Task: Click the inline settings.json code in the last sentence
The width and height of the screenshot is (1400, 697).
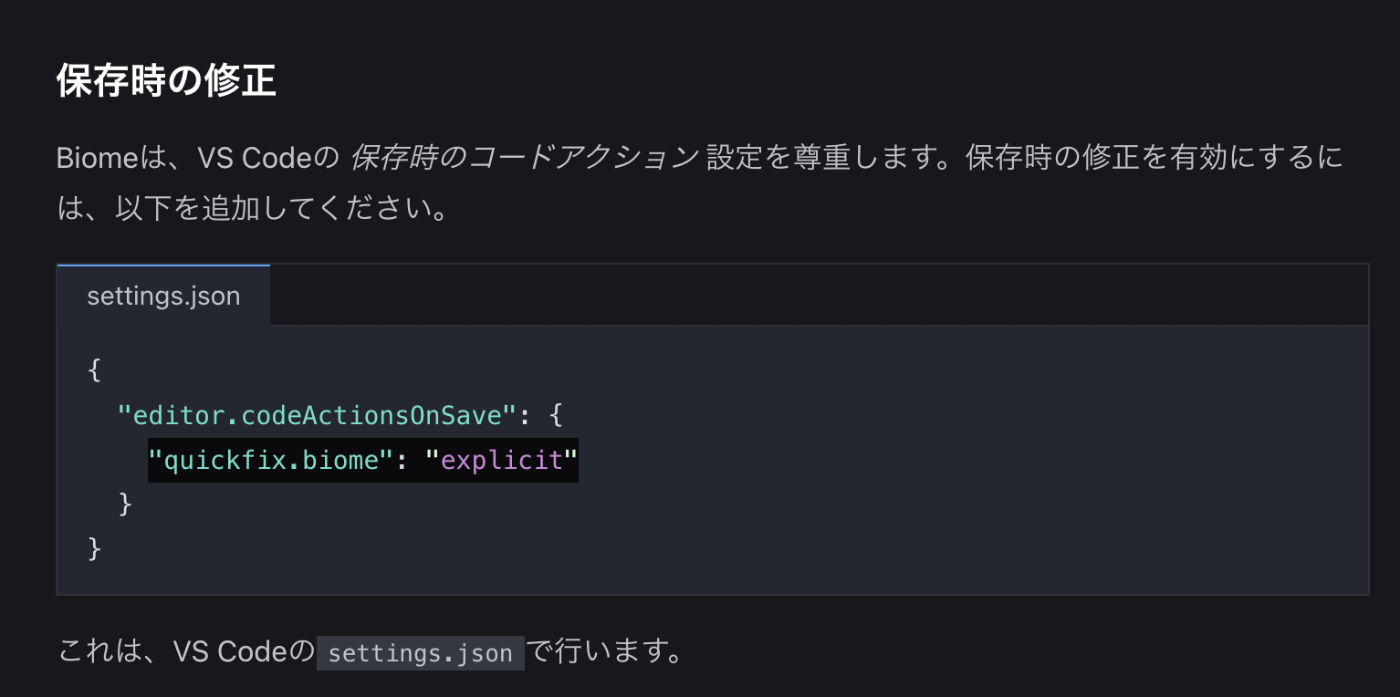Action: 420,653
